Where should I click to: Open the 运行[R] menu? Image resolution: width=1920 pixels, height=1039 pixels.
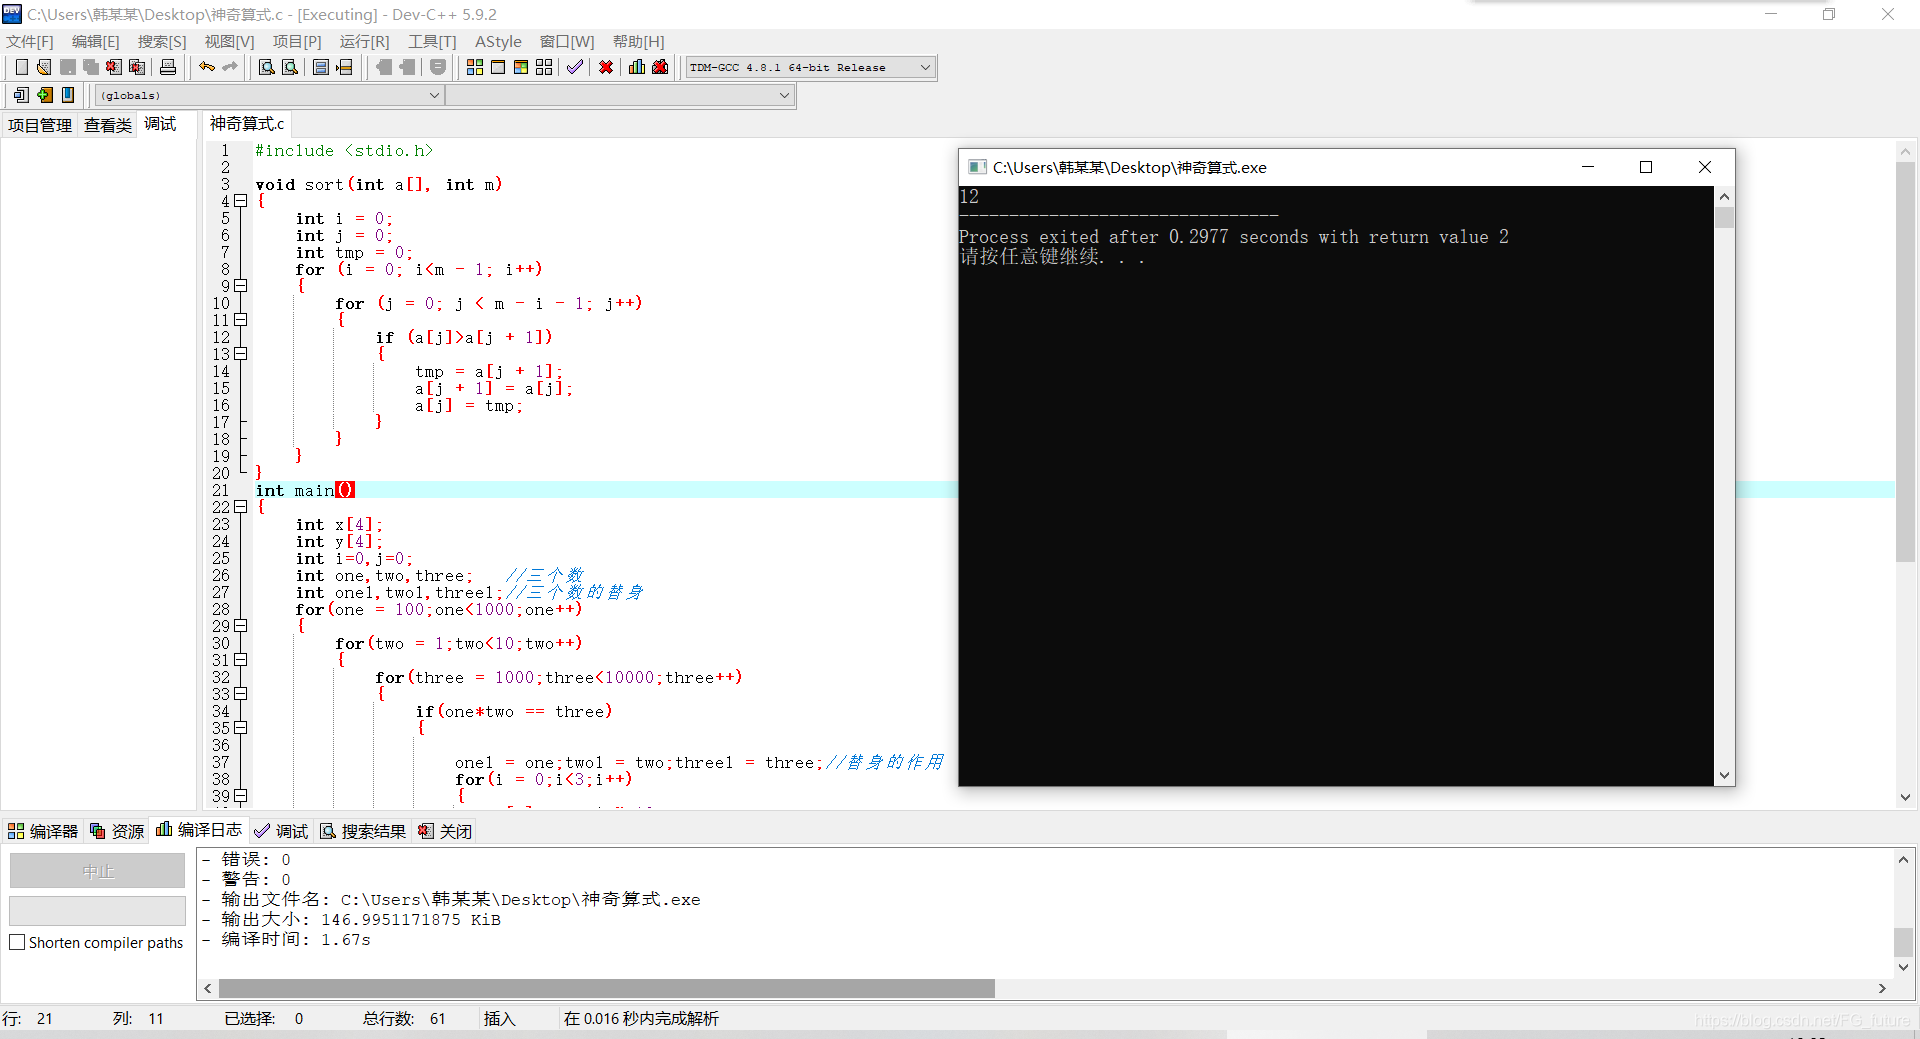[x=364, y=41]
